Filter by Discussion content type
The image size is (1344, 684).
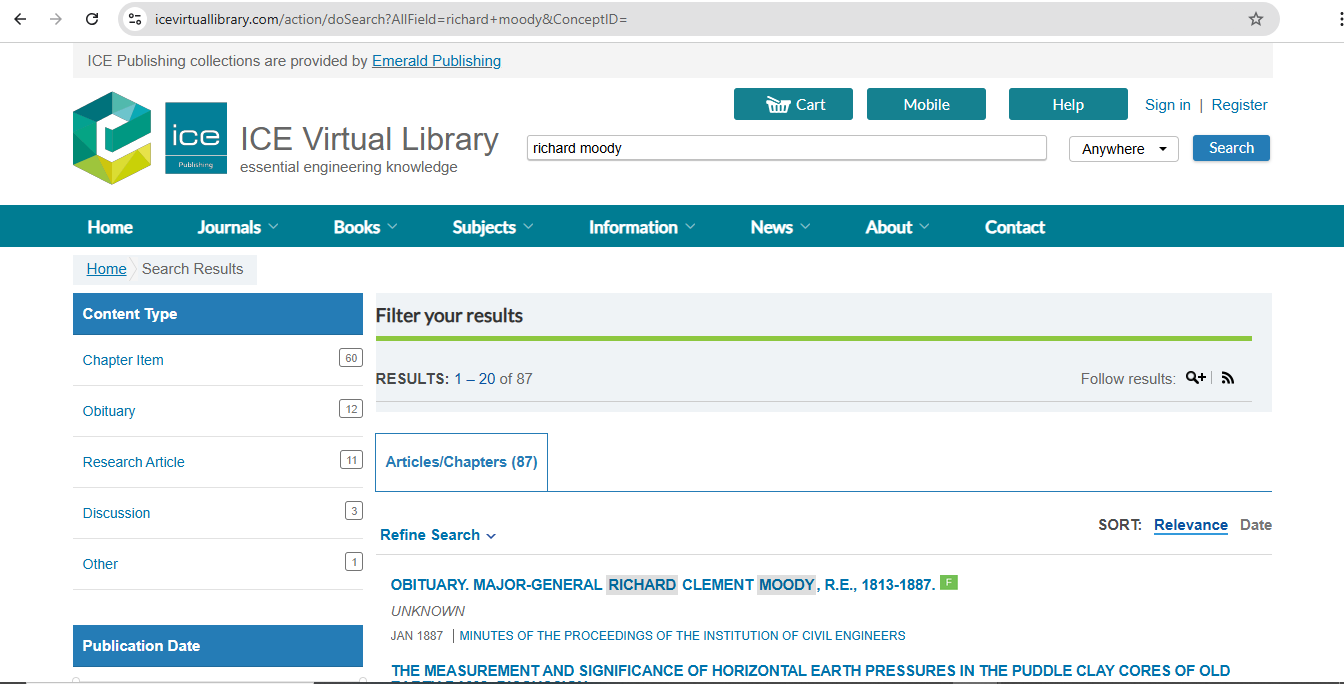(116, 513)
